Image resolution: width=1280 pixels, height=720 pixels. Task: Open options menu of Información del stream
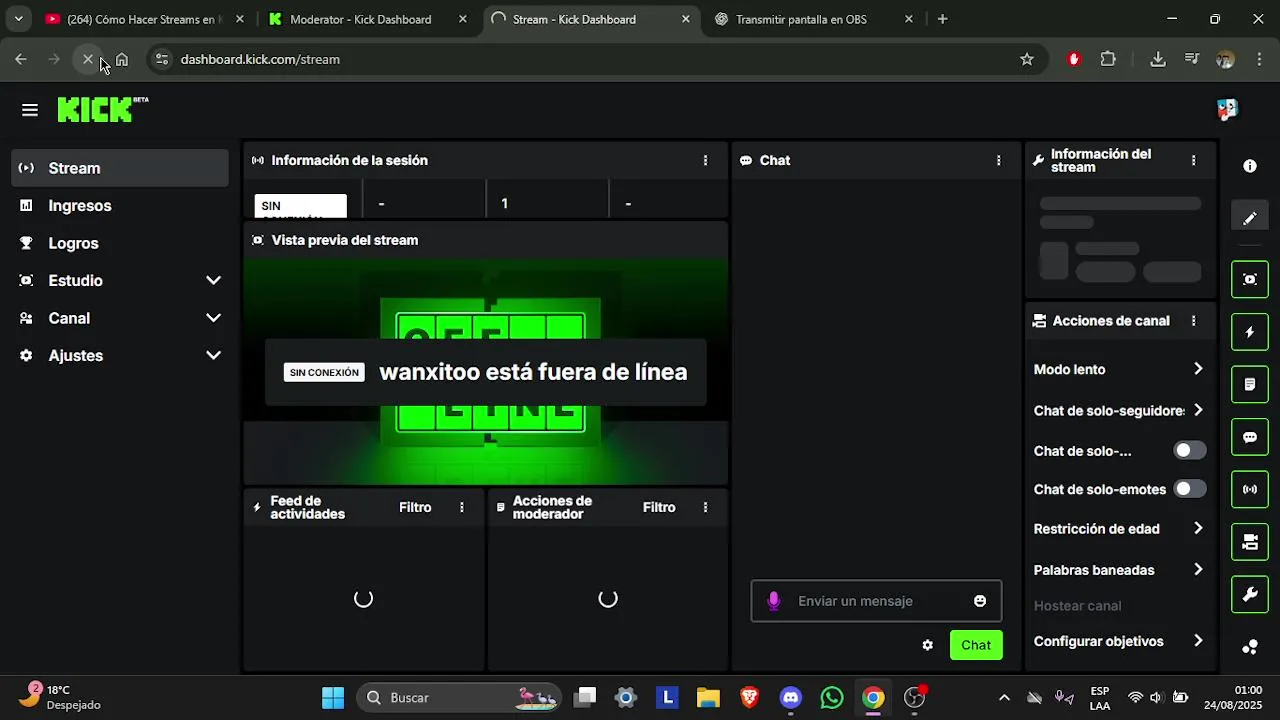coord(1193,160)
